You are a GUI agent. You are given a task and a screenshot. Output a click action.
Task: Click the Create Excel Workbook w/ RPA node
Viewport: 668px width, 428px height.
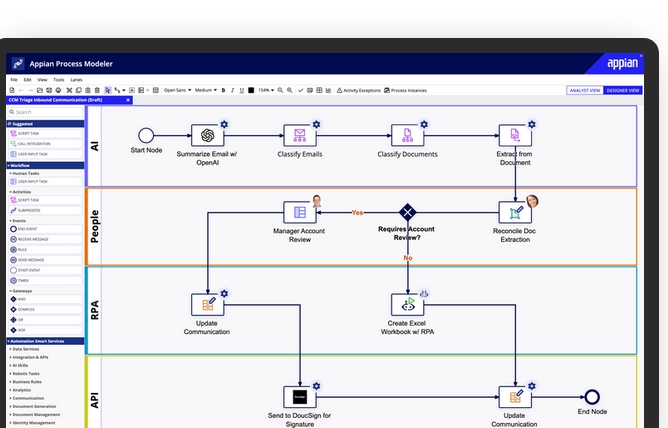(407, 304)
